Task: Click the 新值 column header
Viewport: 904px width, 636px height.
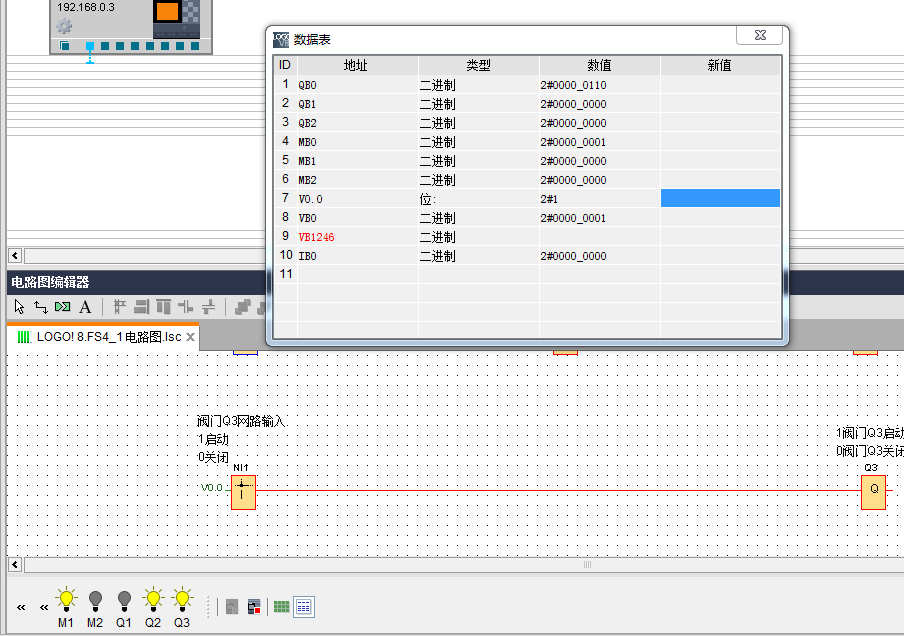Action: (720, 65)
